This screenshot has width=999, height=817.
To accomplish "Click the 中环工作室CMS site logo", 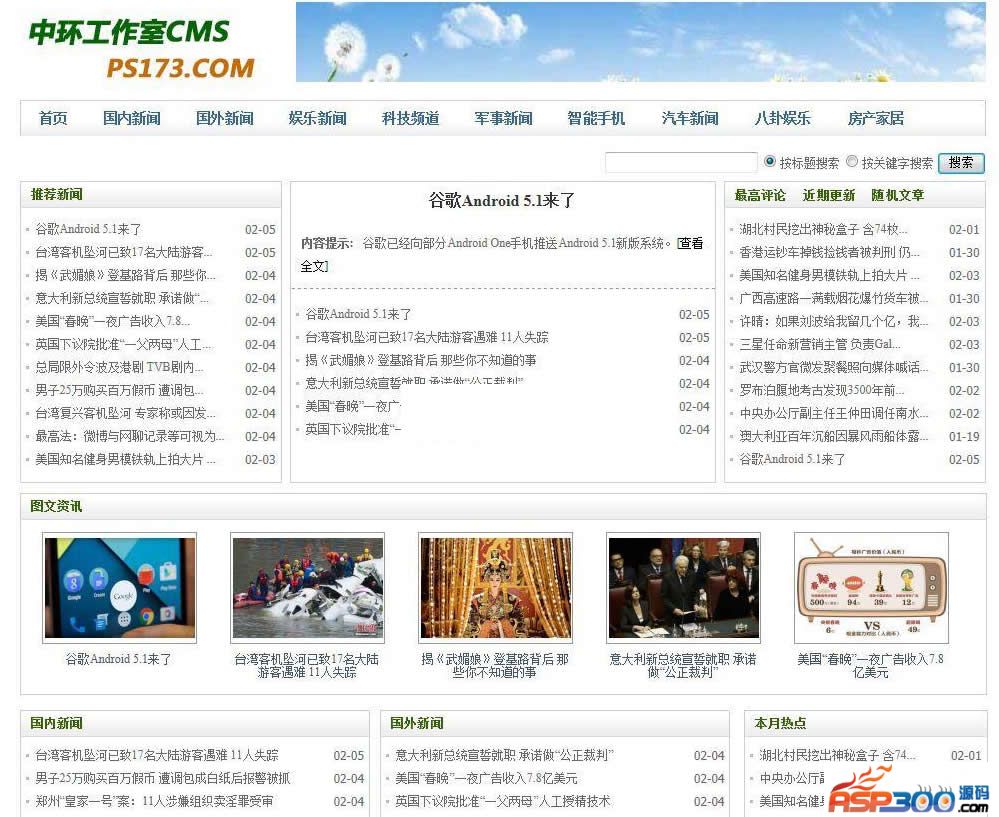I will pos(141,49).
